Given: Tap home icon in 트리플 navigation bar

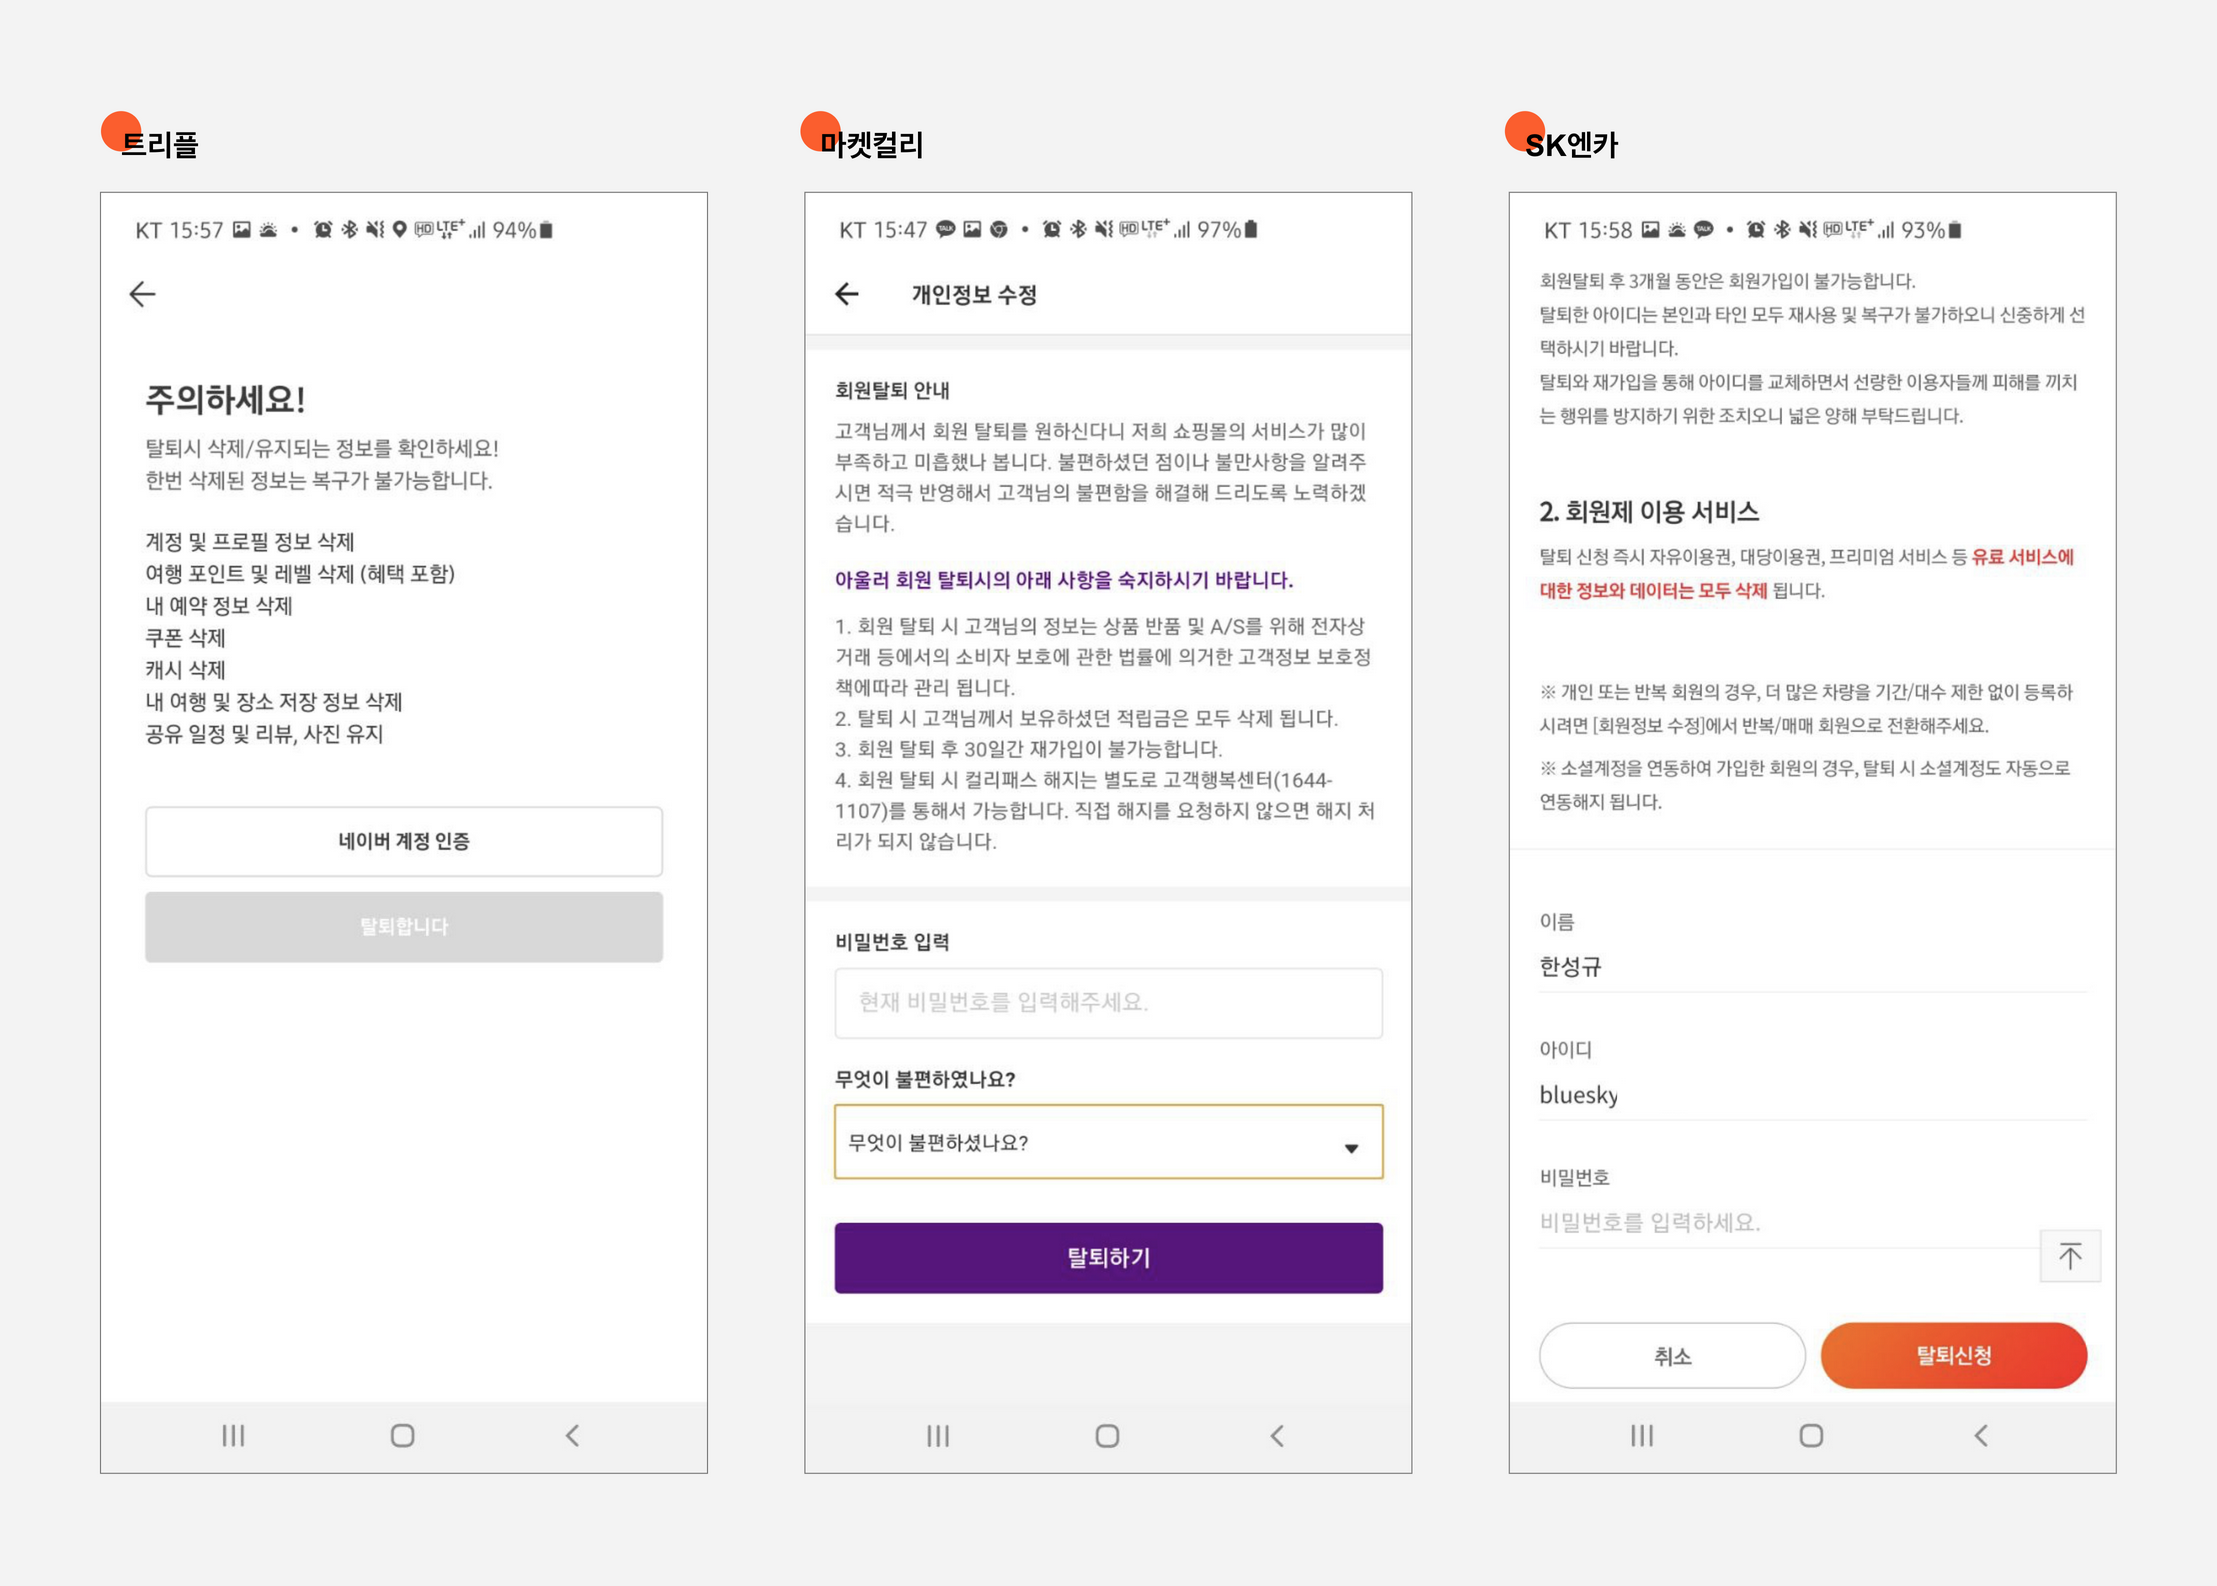Looking at the screenshot, I should [x=403, y=1436].
